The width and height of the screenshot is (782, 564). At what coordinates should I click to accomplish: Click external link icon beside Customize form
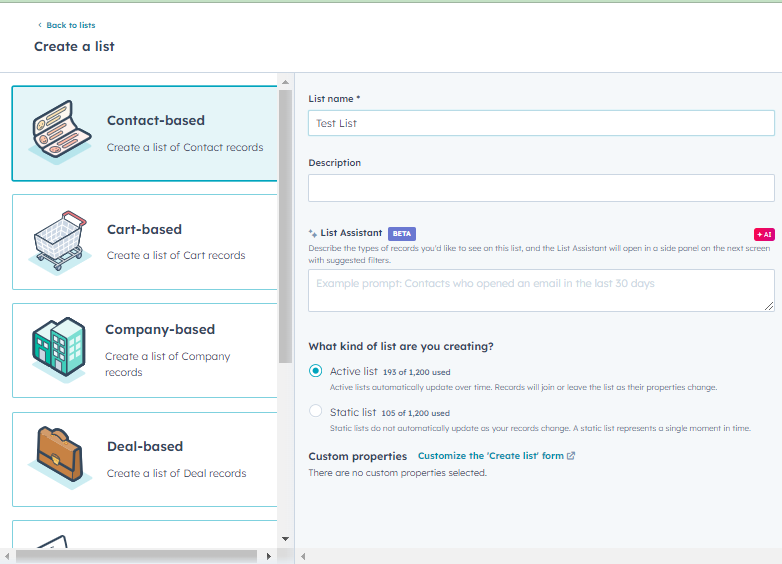pos(571,456)
